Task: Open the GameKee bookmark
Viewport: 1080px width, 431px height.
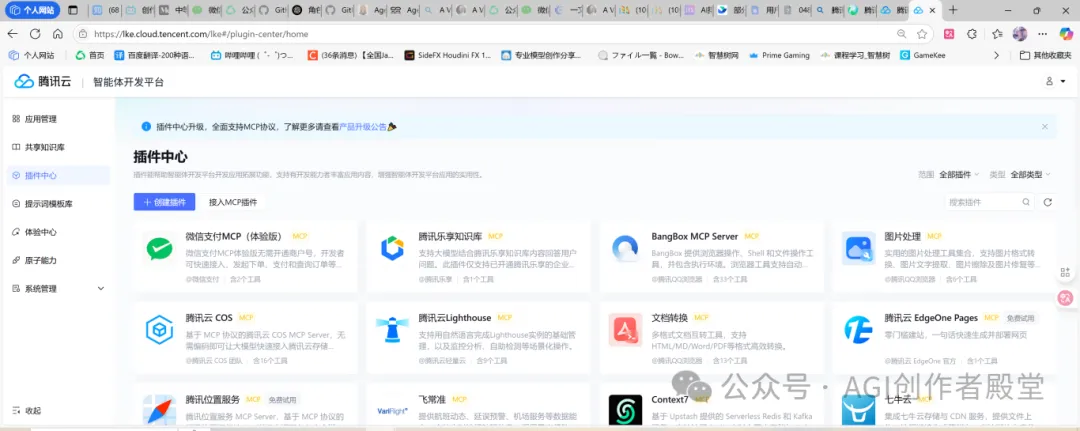Action: 922,55
